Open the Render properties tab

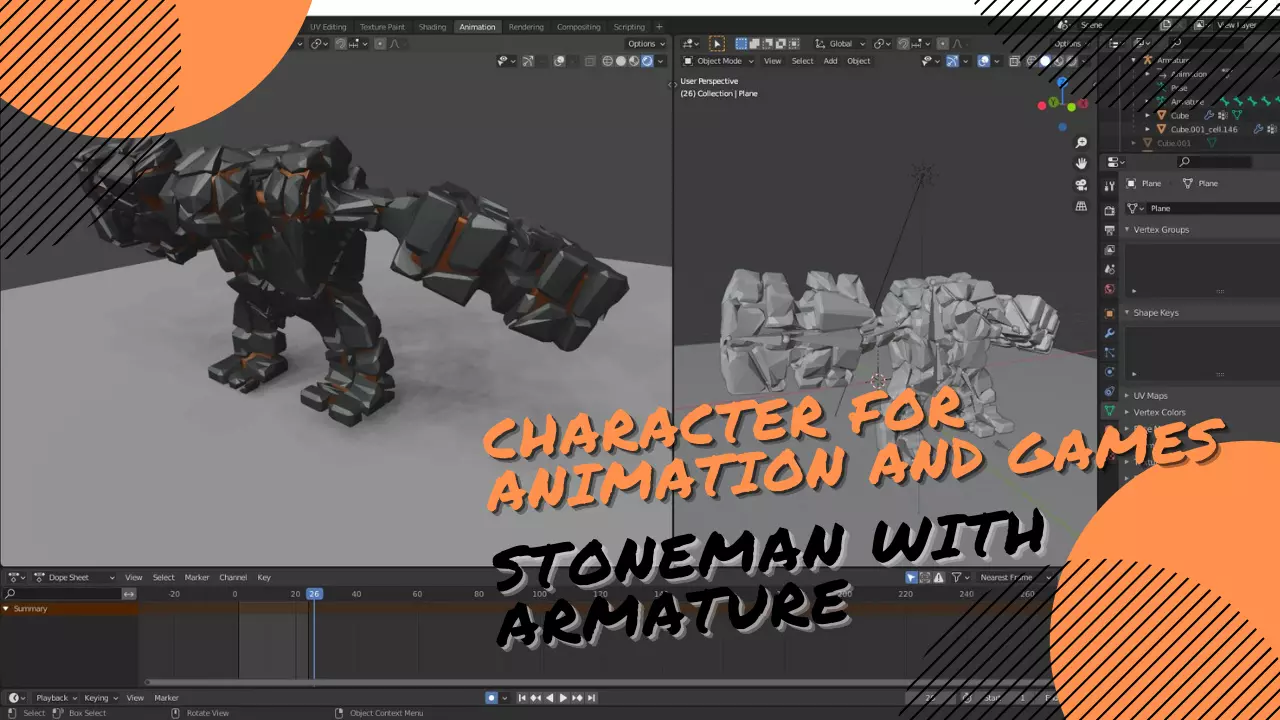(x=1109, y=210)
